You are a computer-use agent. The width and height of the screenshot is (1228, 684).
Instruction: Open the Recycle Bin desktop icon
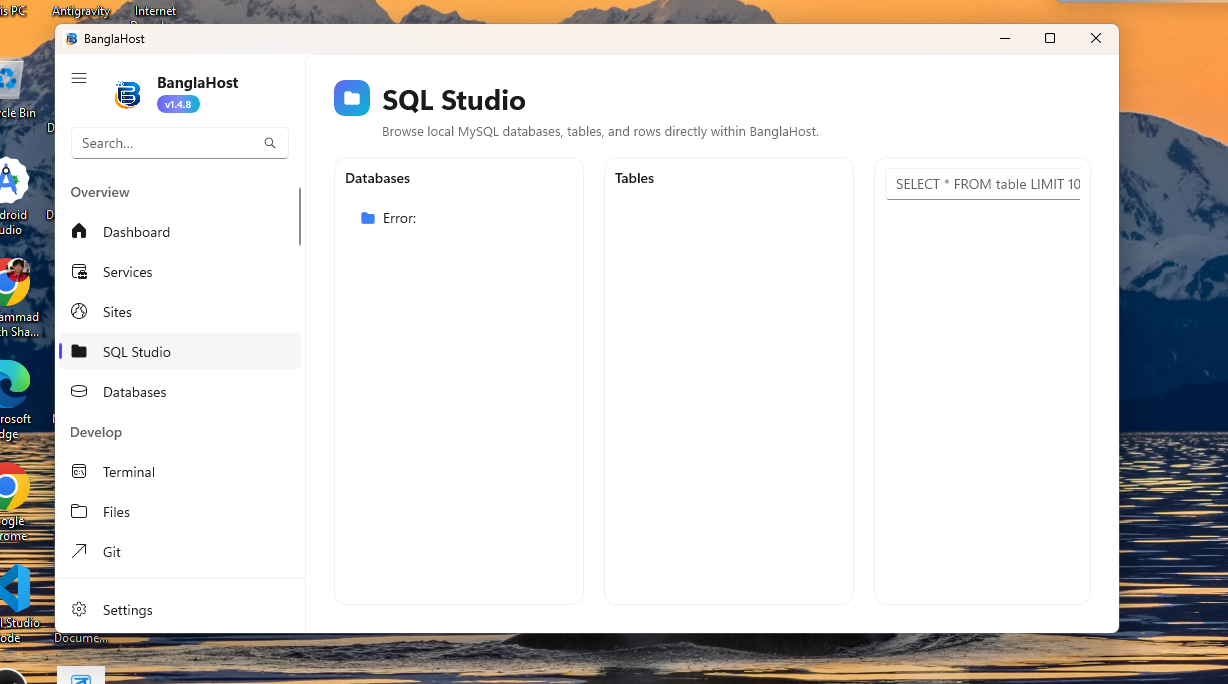[12, 90]
